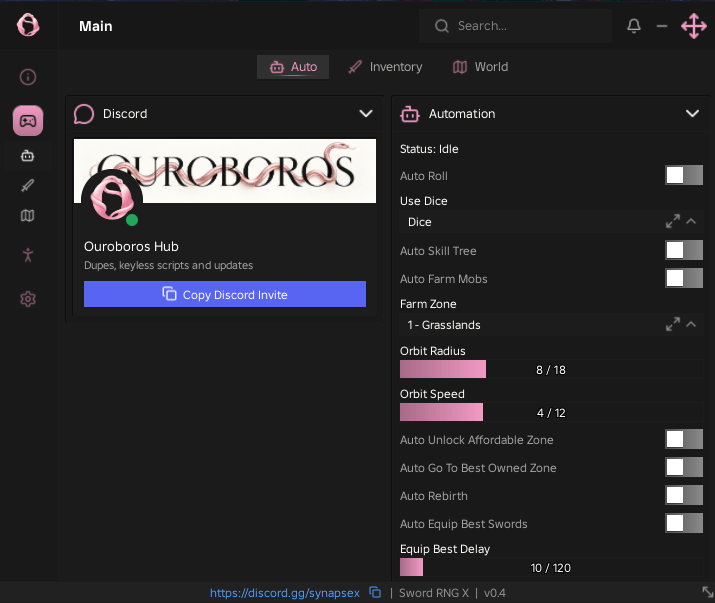Click "Dupes, keyless scripts and updates" text

click(168, 265)
